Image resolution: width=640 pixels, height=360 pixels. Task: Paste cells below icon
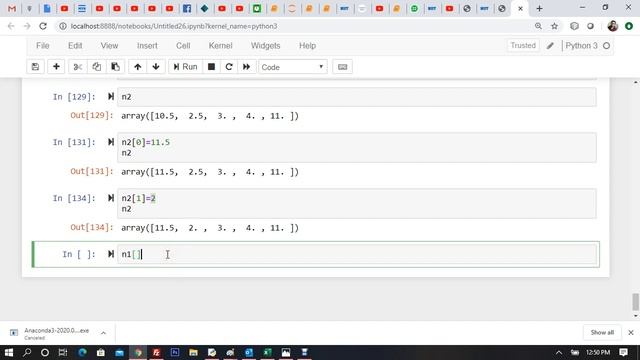click(116, 67)
